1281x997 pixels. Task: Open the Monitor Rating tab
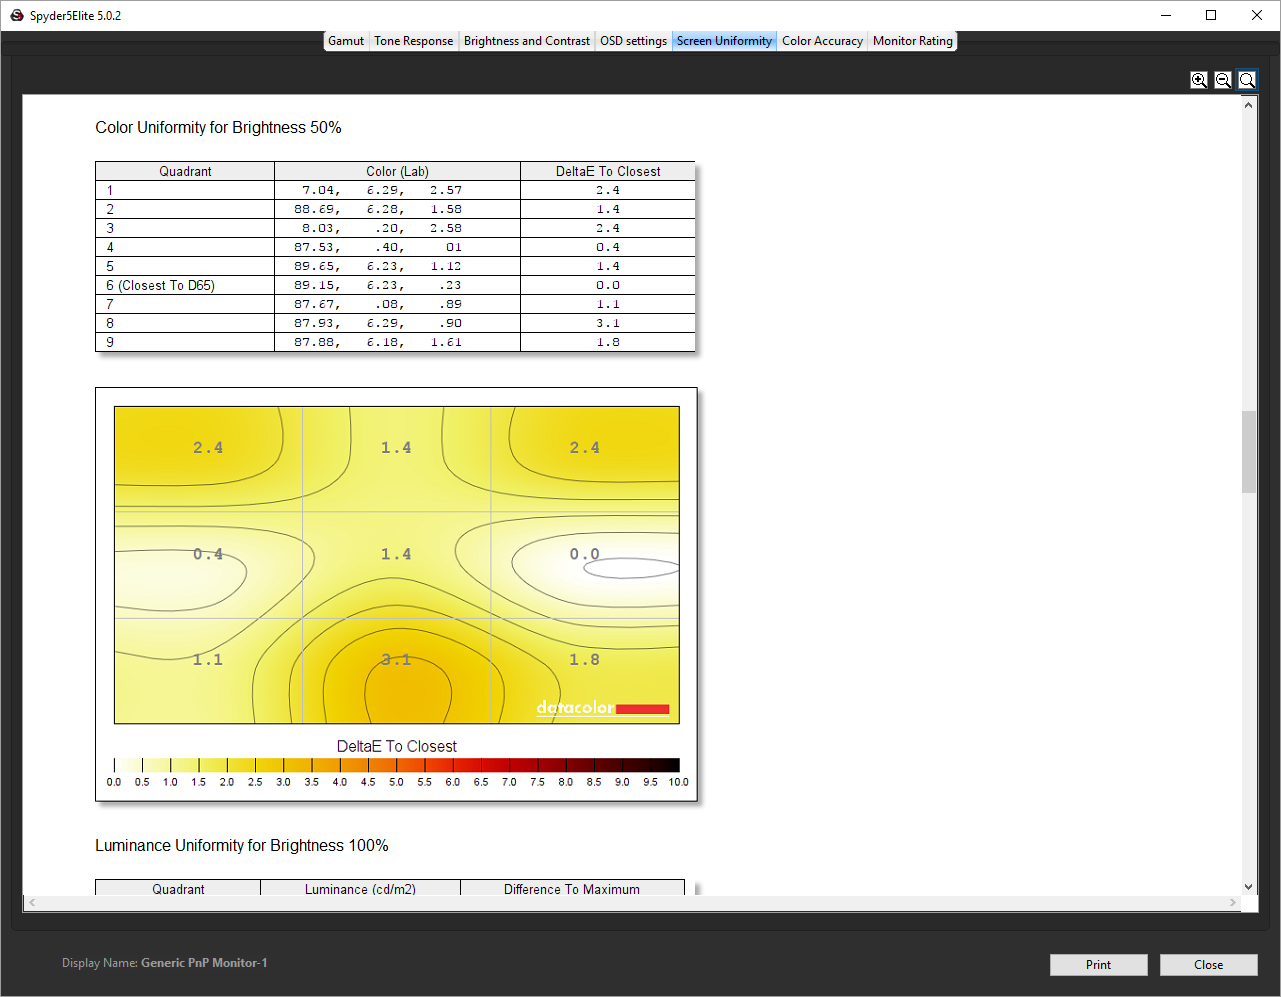(913, 41)
